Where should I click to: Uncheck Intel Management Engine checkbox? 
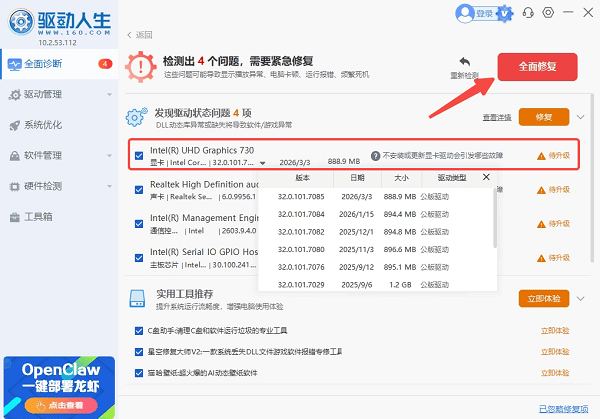click(x=139, y=224)
